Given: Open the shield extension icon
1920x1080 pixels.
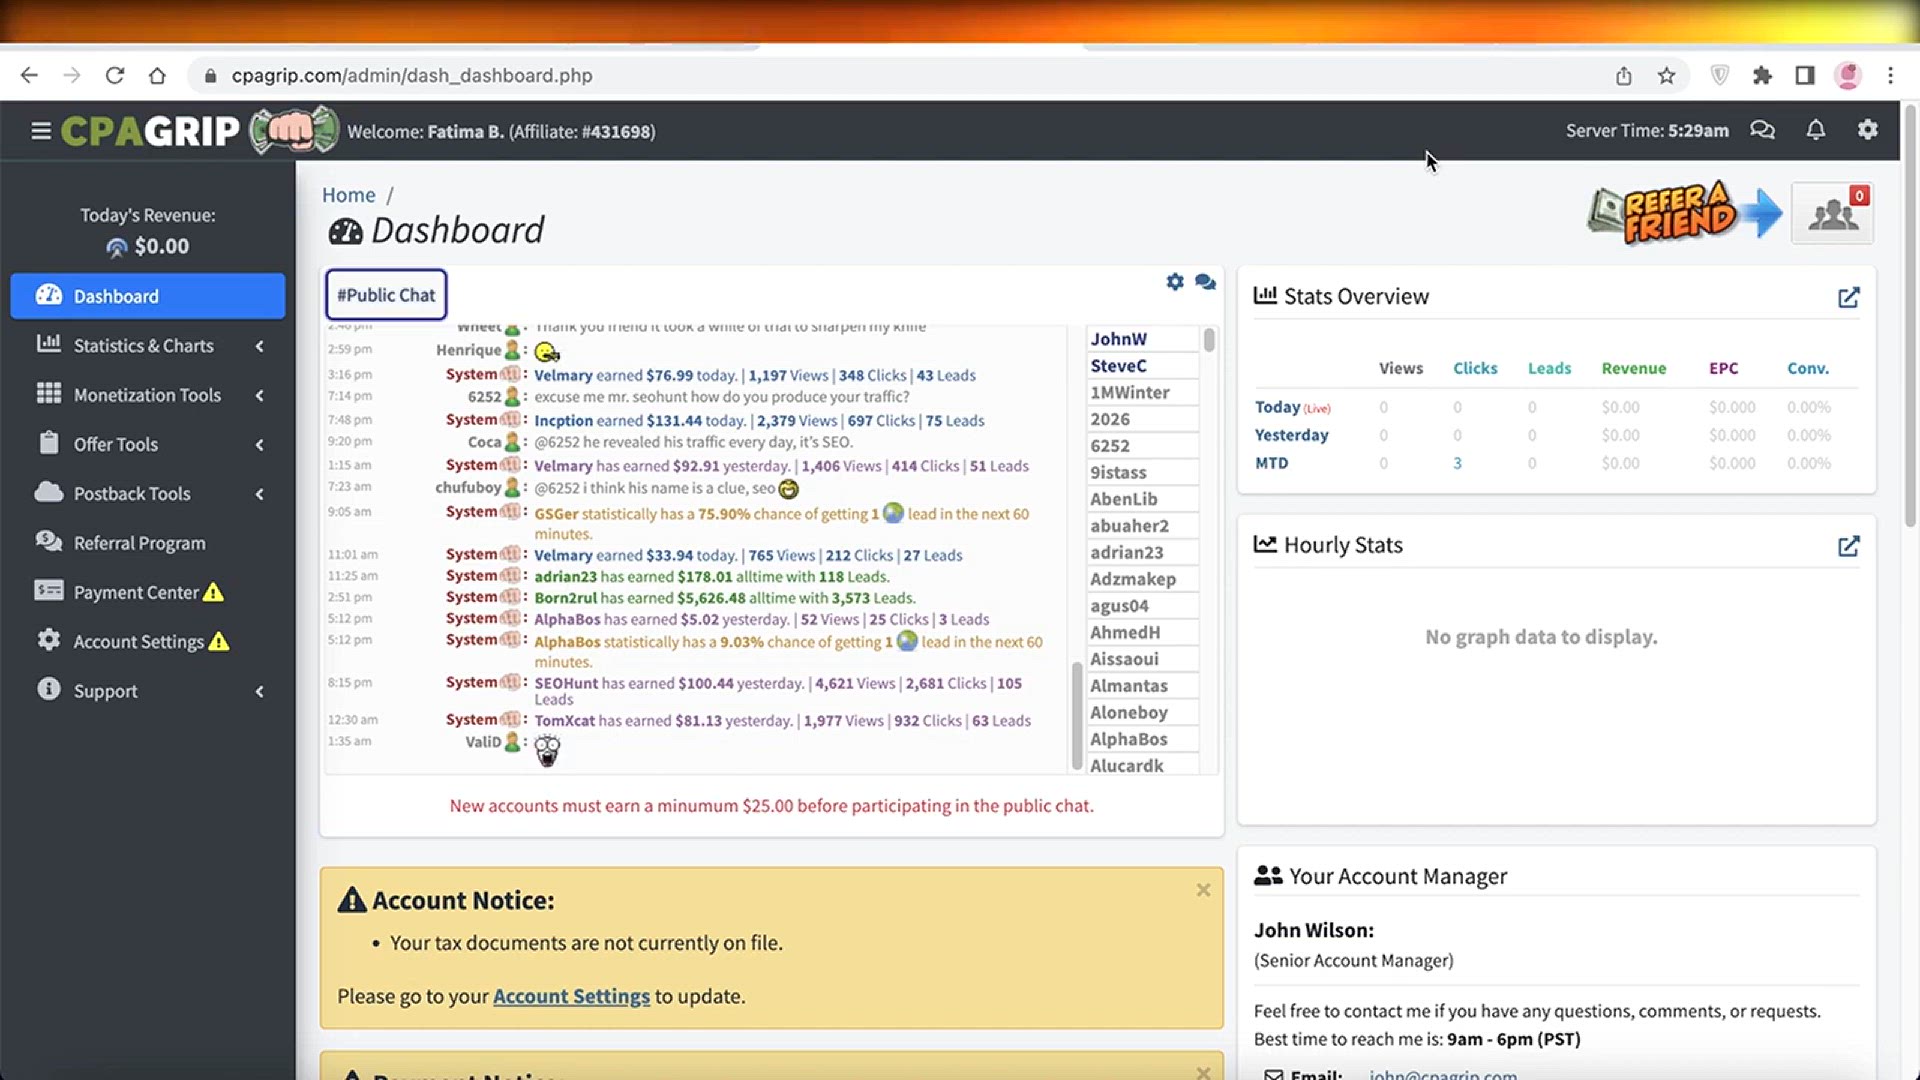Looking at the screenshot, I should pyautogui.click(x=1720, y=75).
